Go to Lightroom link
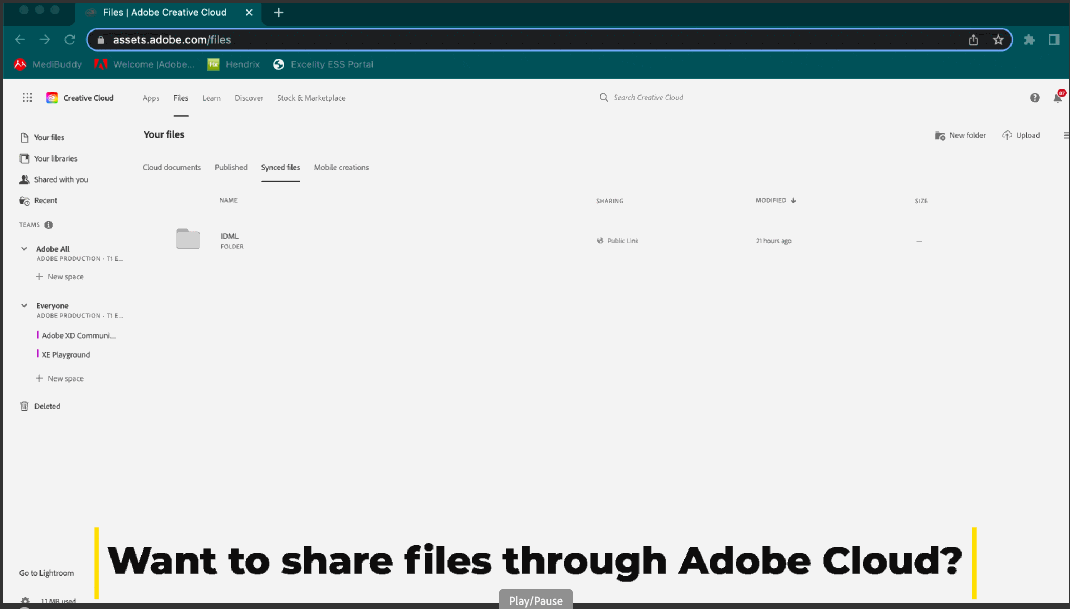Viewport: 1070px width, 609px height. coord(46,573)
